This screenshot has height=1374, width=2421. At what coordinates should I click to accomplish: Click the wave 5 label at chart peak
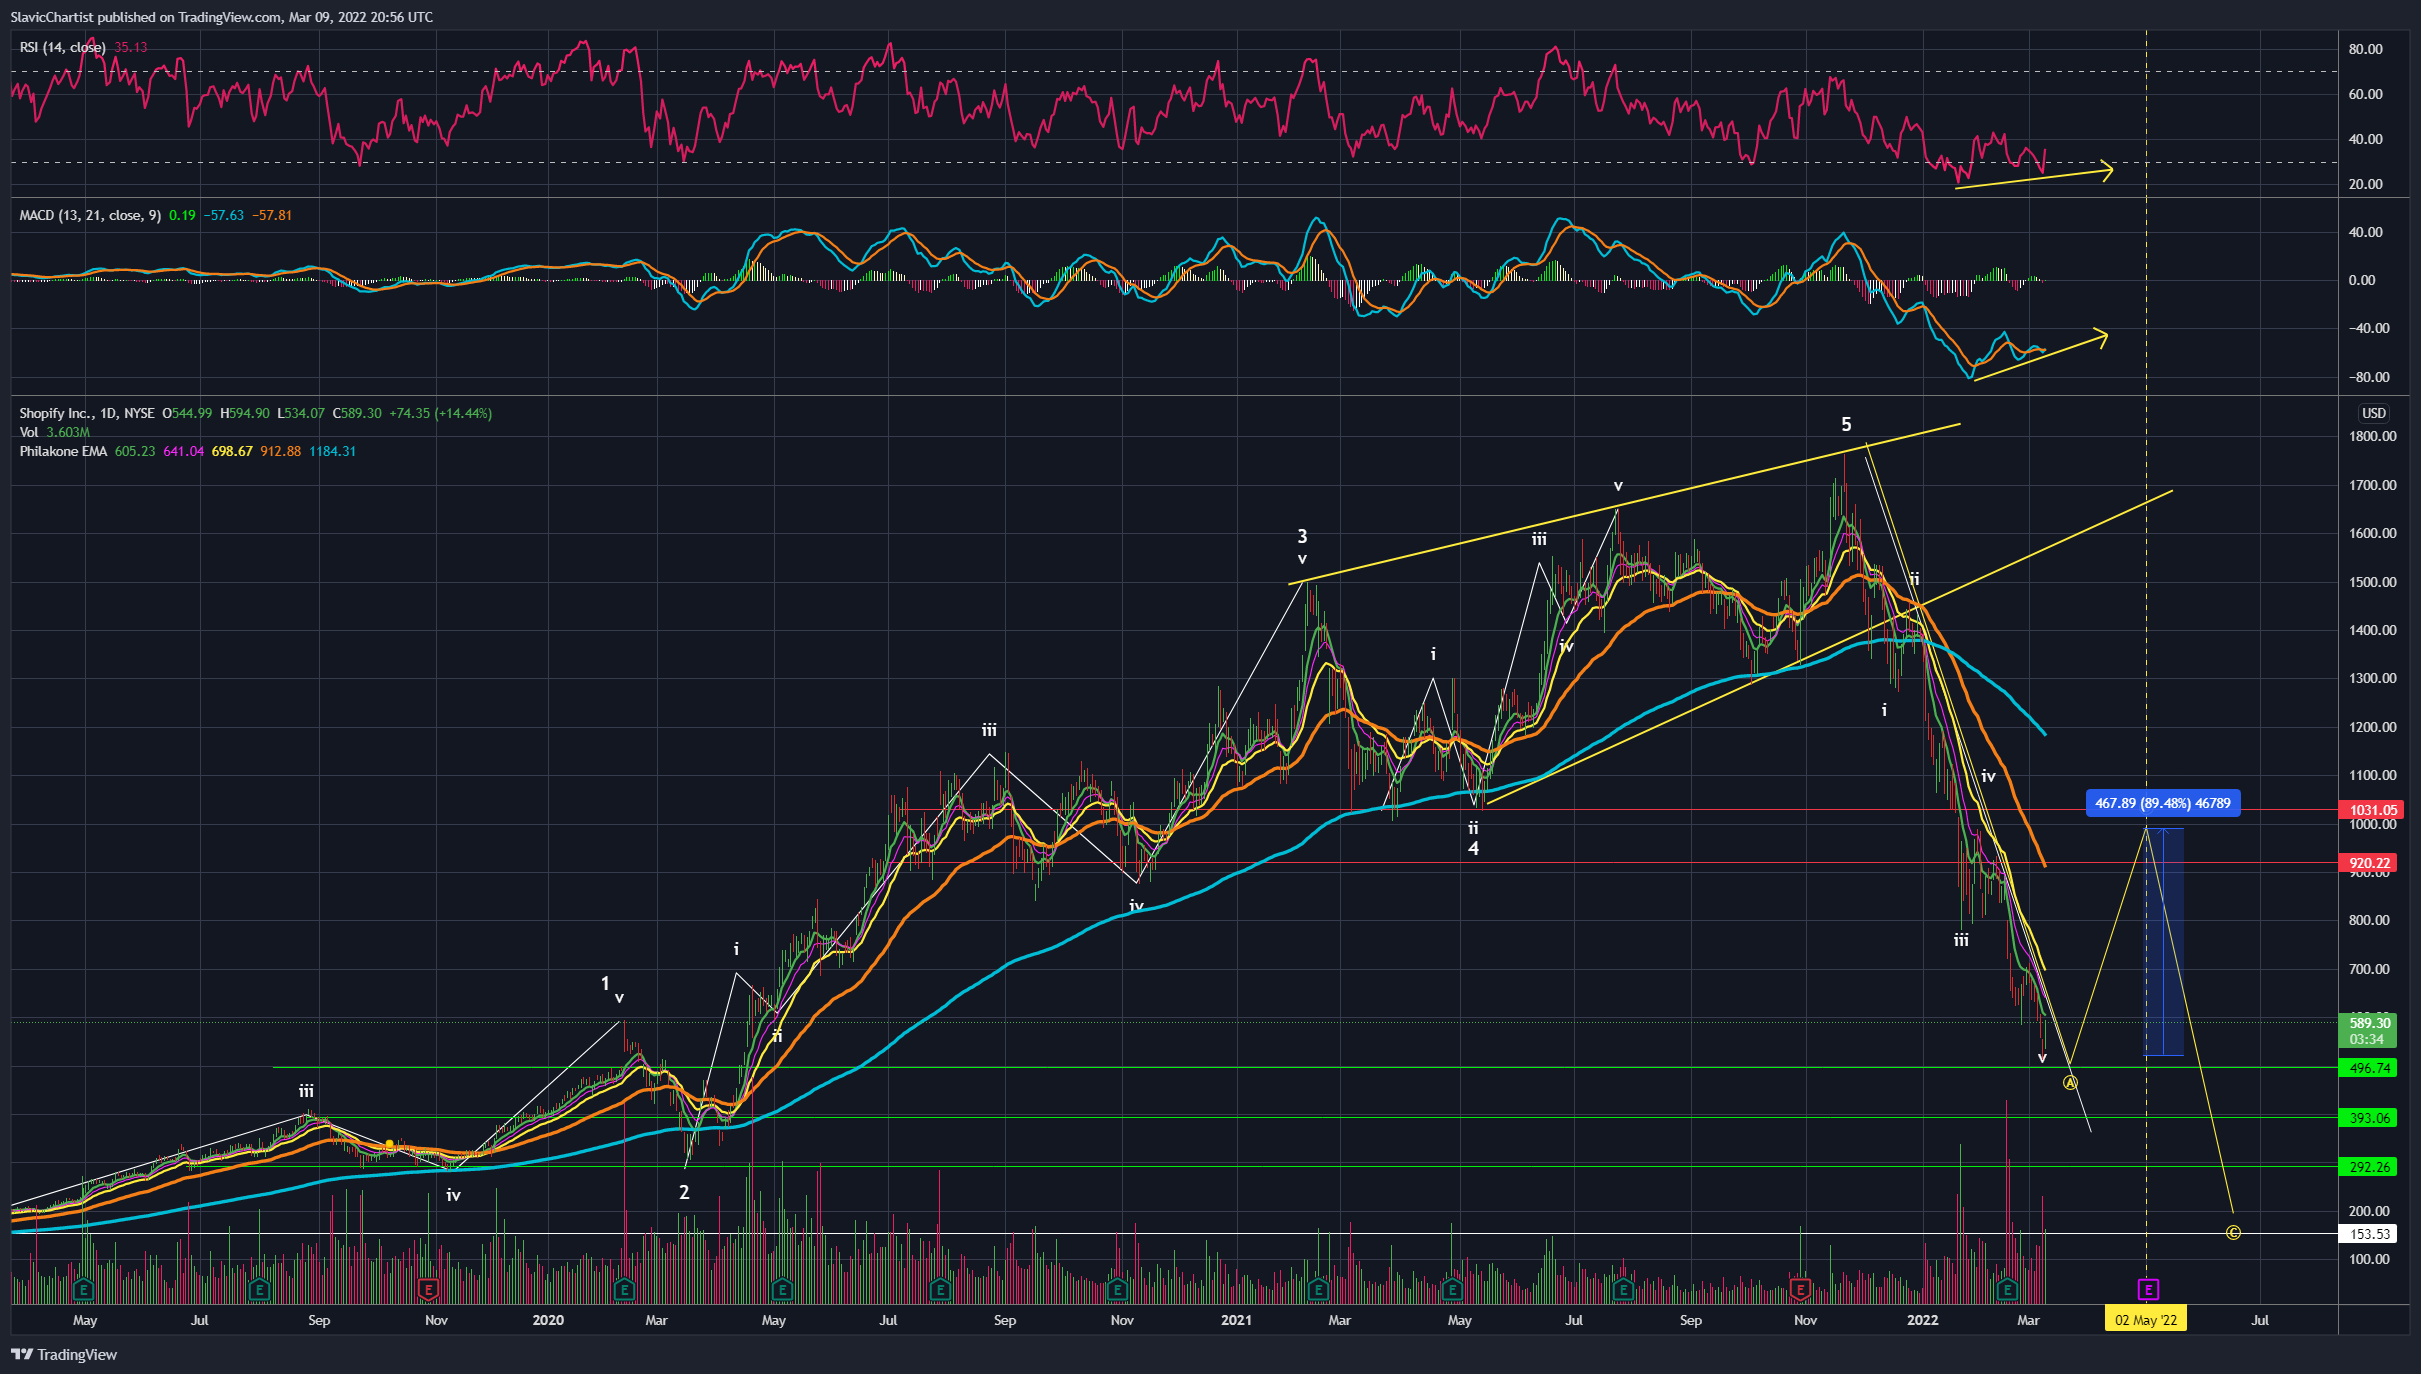tap(1846, 424)
